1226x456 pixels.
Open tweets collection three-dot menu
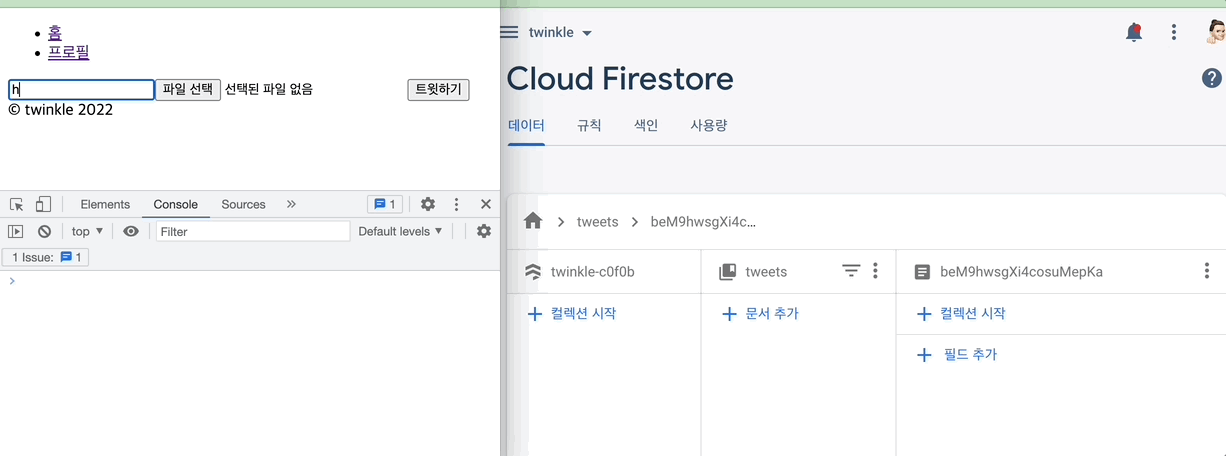click(x=875, y=271)
